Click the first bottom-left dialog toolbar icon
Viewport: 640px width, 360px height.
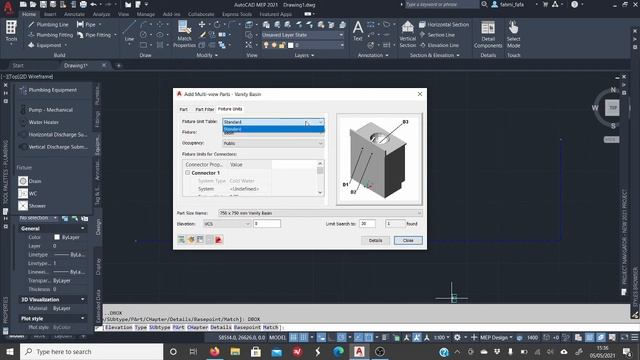(x=181, y=240)
